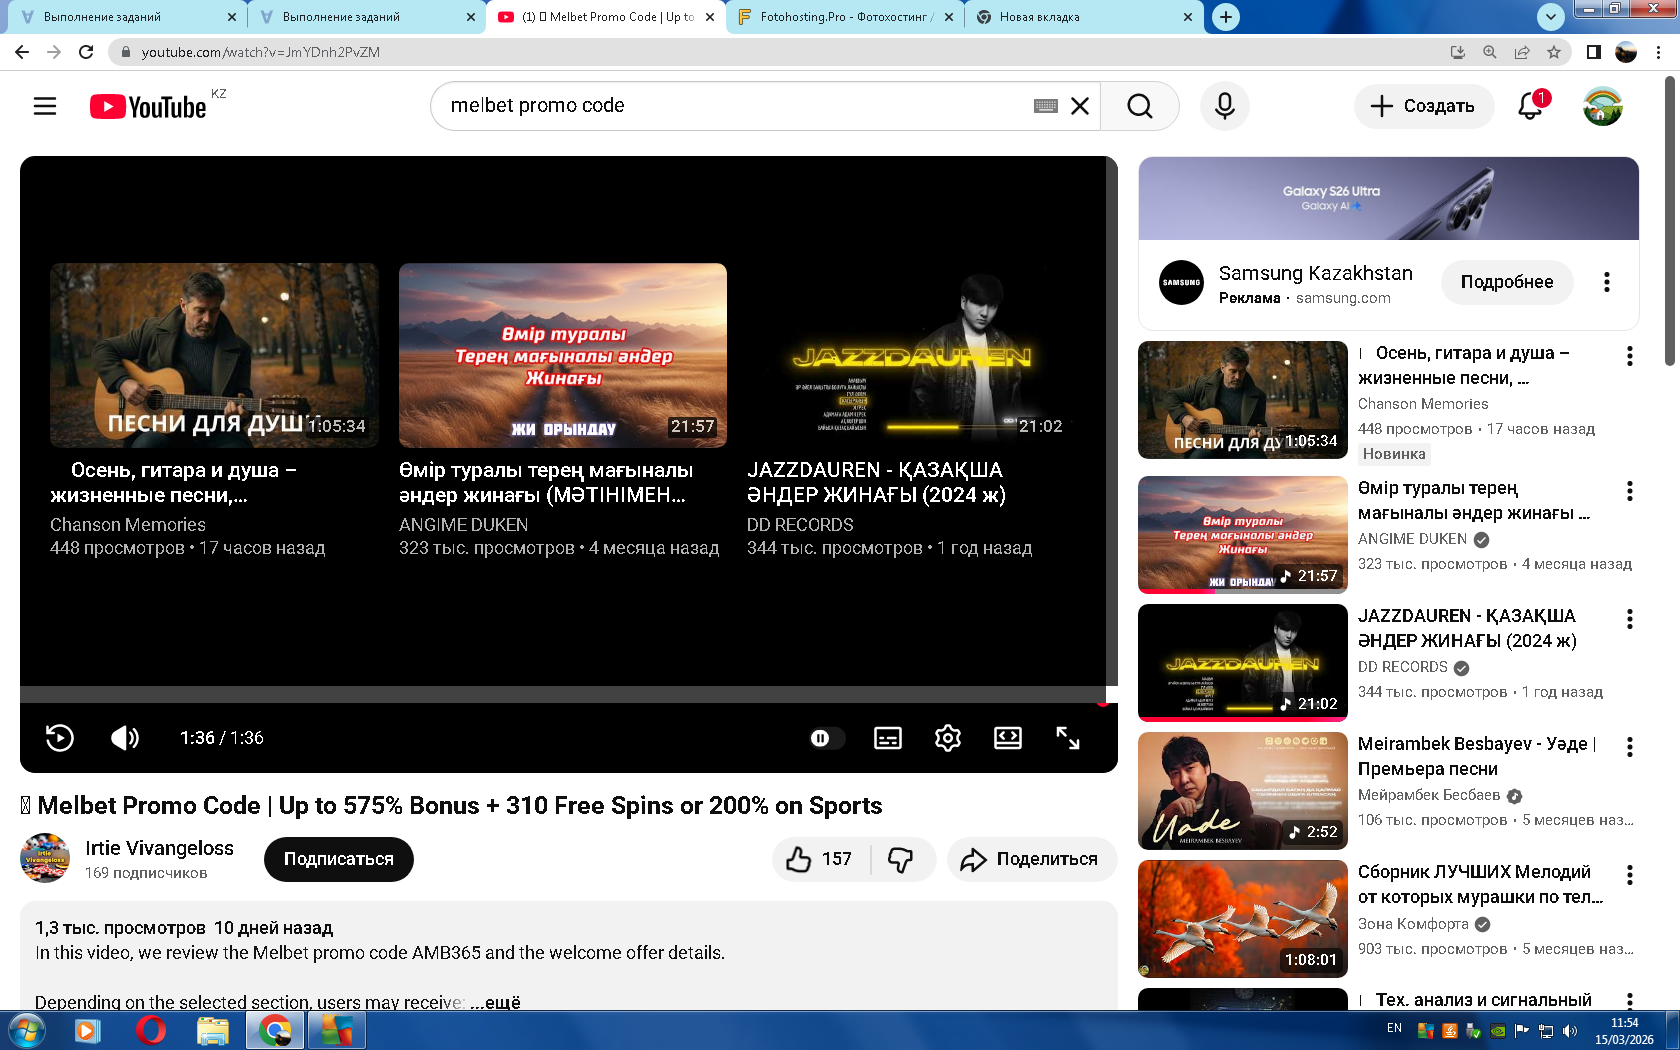
Task: Open the end-screen JAZZDAUREN video card
Action: point(911,410)
